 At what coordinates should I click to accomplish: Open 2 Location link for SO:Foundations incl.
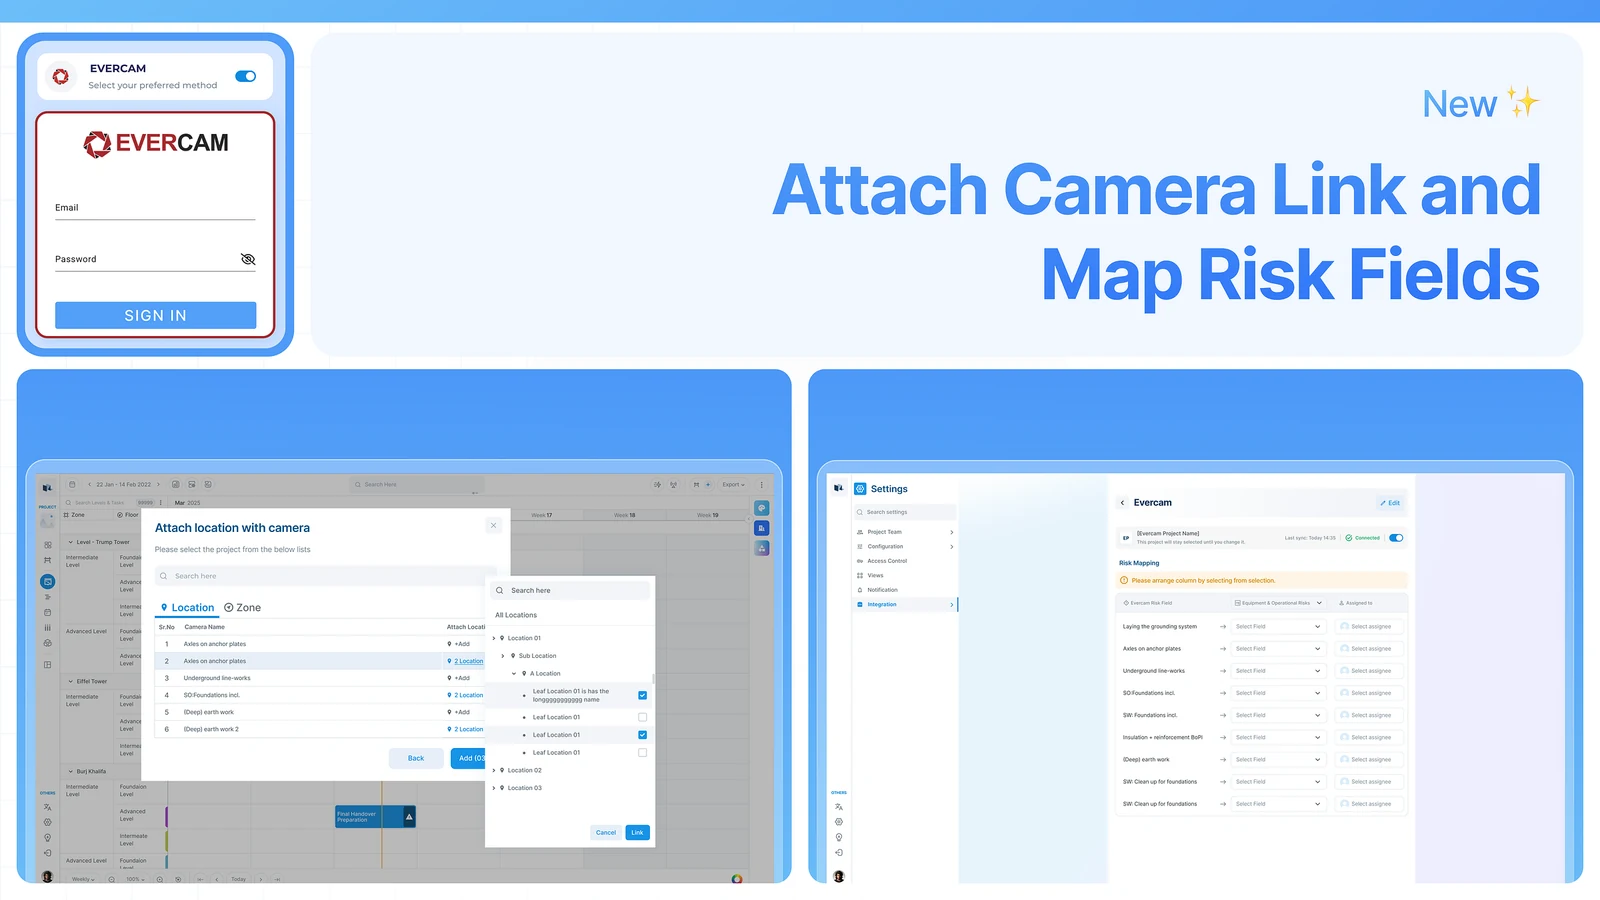[x=466, y=695]
